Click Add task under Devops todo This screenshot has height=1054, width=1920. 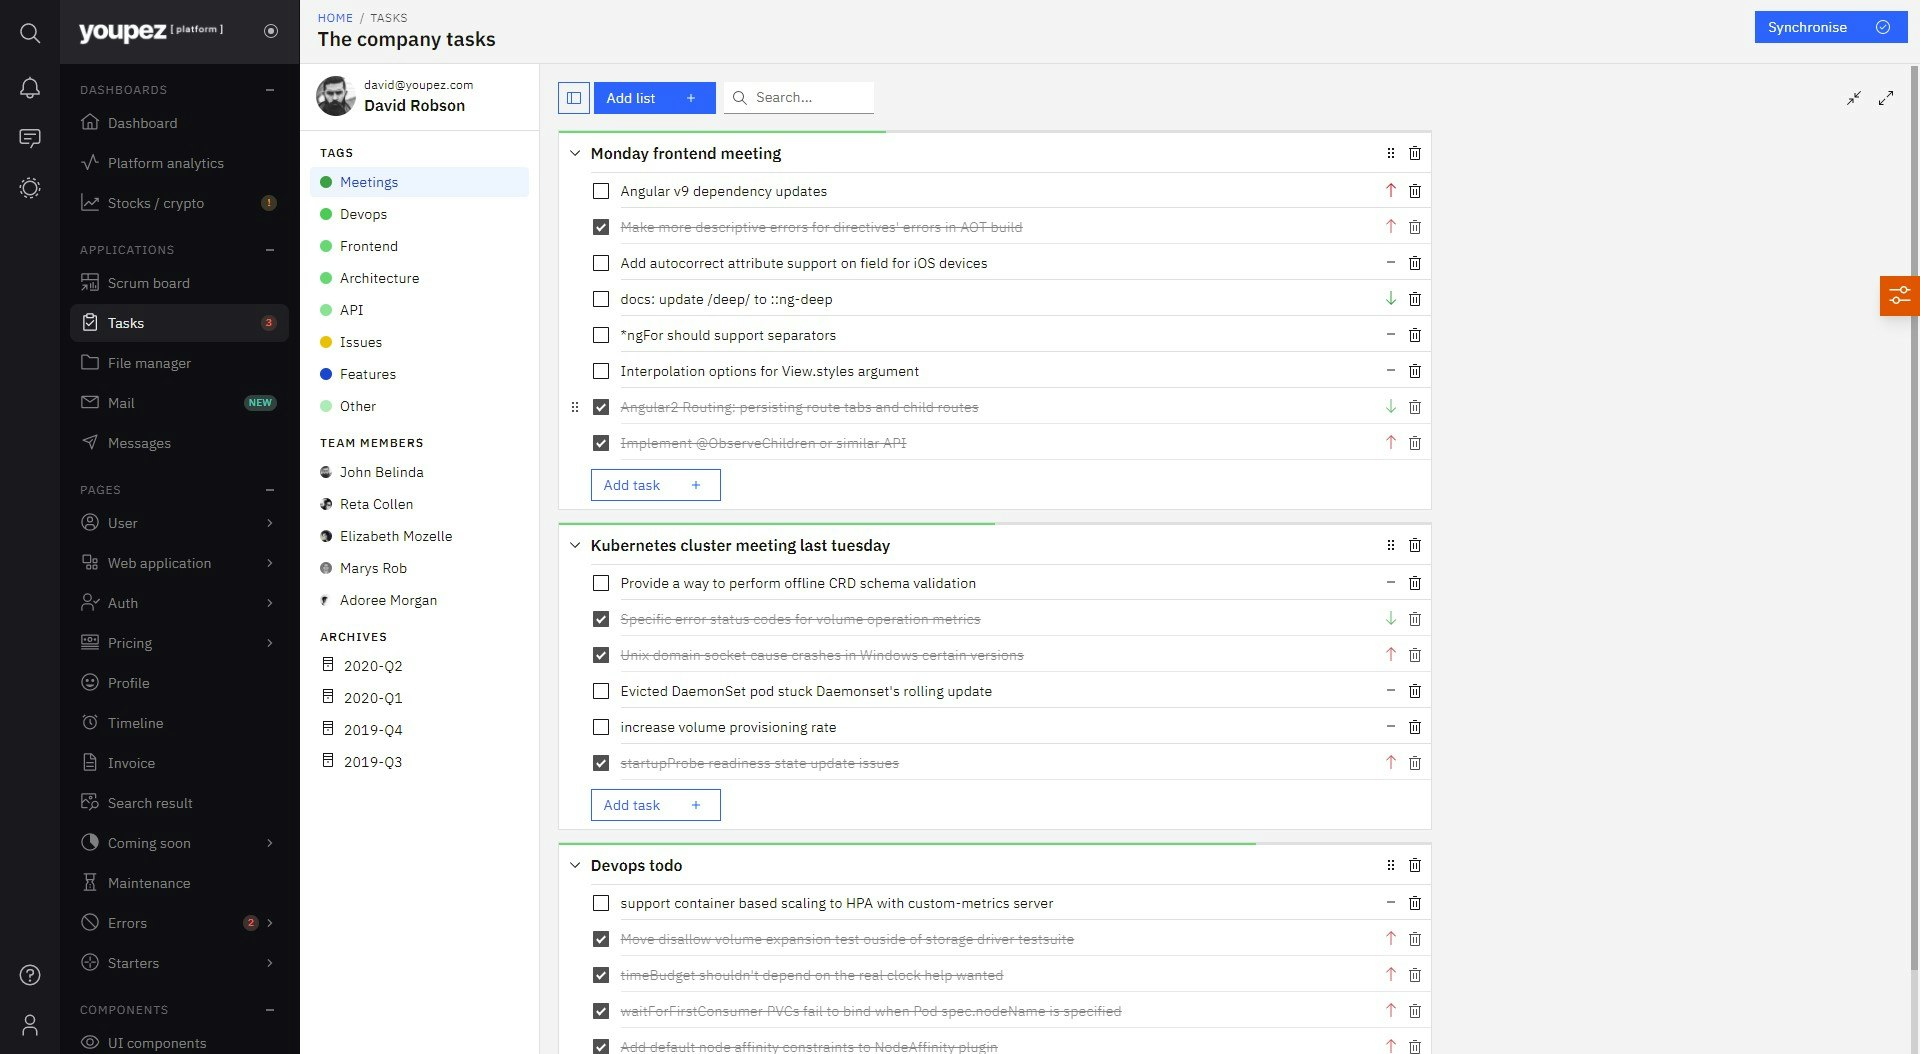[655, 1050]
